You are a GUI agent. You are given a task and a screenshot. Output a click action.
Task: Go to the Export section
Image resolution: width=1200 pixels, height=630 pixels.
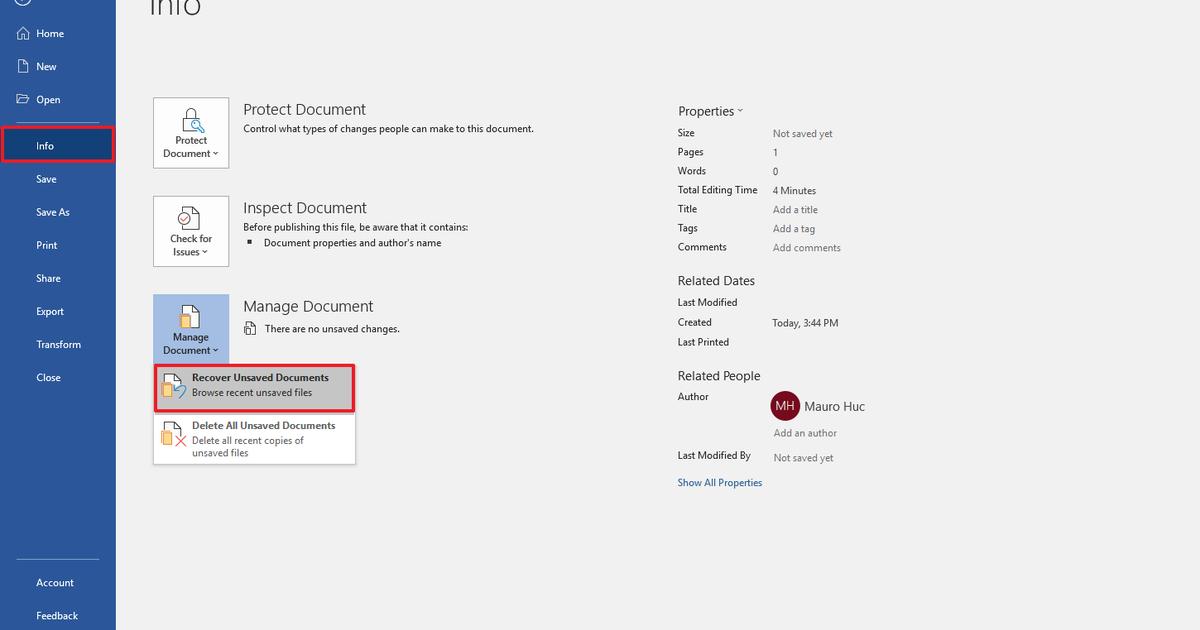[49, 311]
